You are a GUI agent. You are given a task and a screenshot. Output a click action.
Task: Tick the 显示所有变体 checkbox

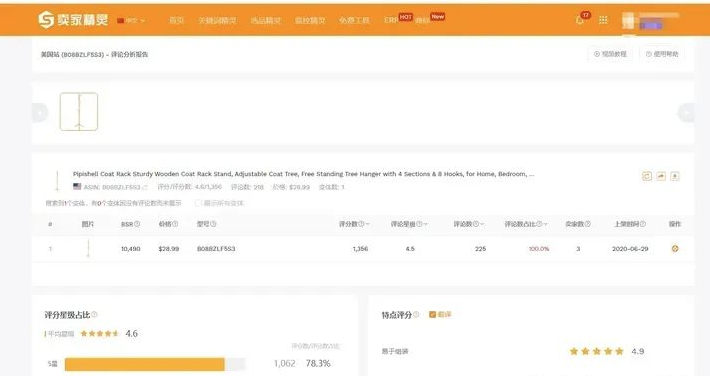click(197, 203)
